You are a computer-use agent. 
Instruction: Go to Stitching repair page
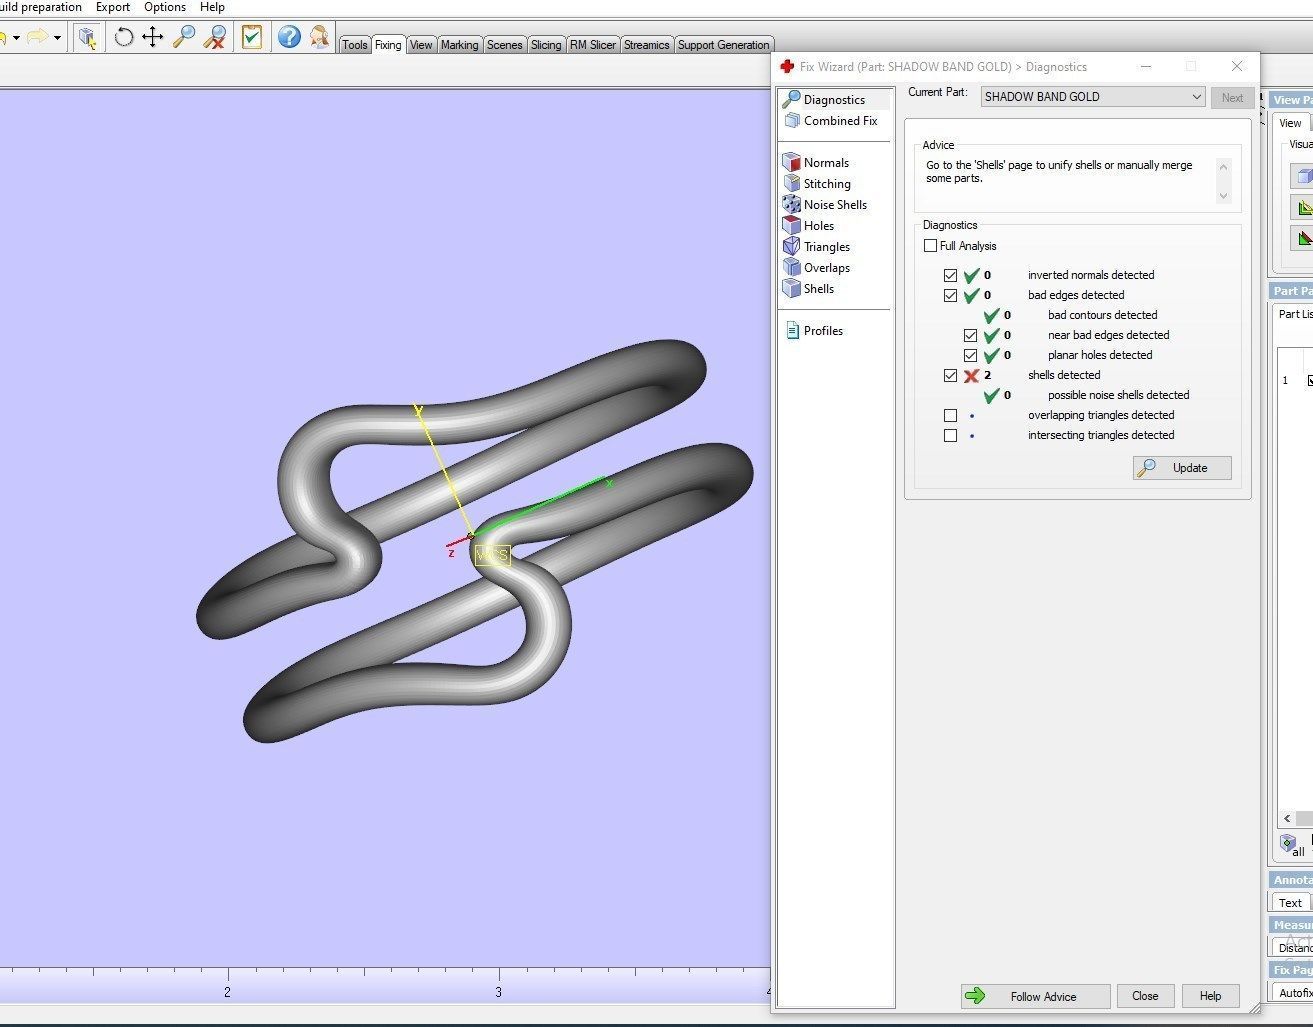click(827, 184)
